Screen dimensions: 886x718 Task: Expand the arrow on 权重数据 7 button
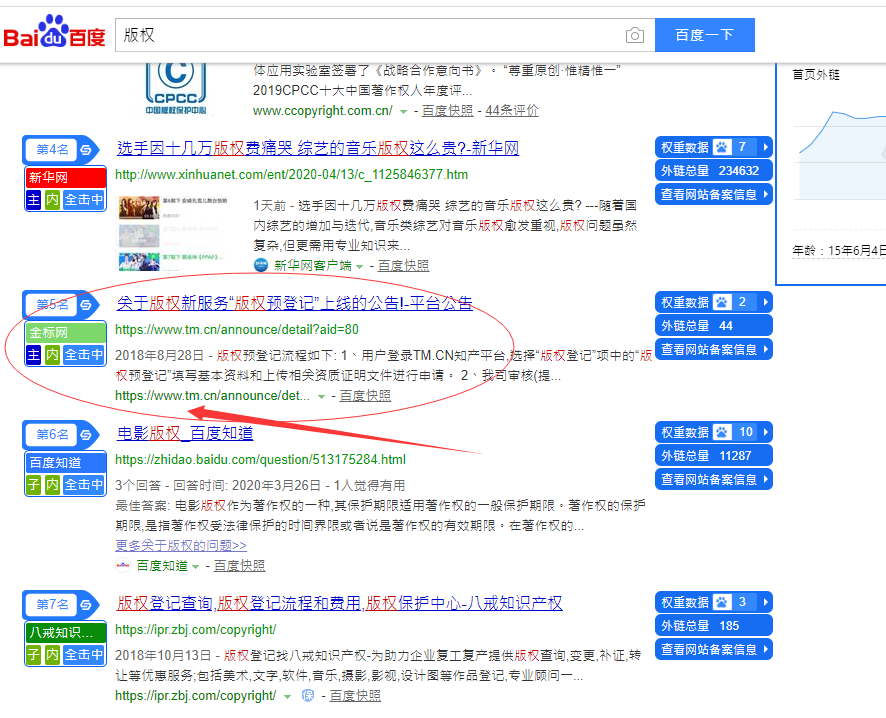[766, 147]
